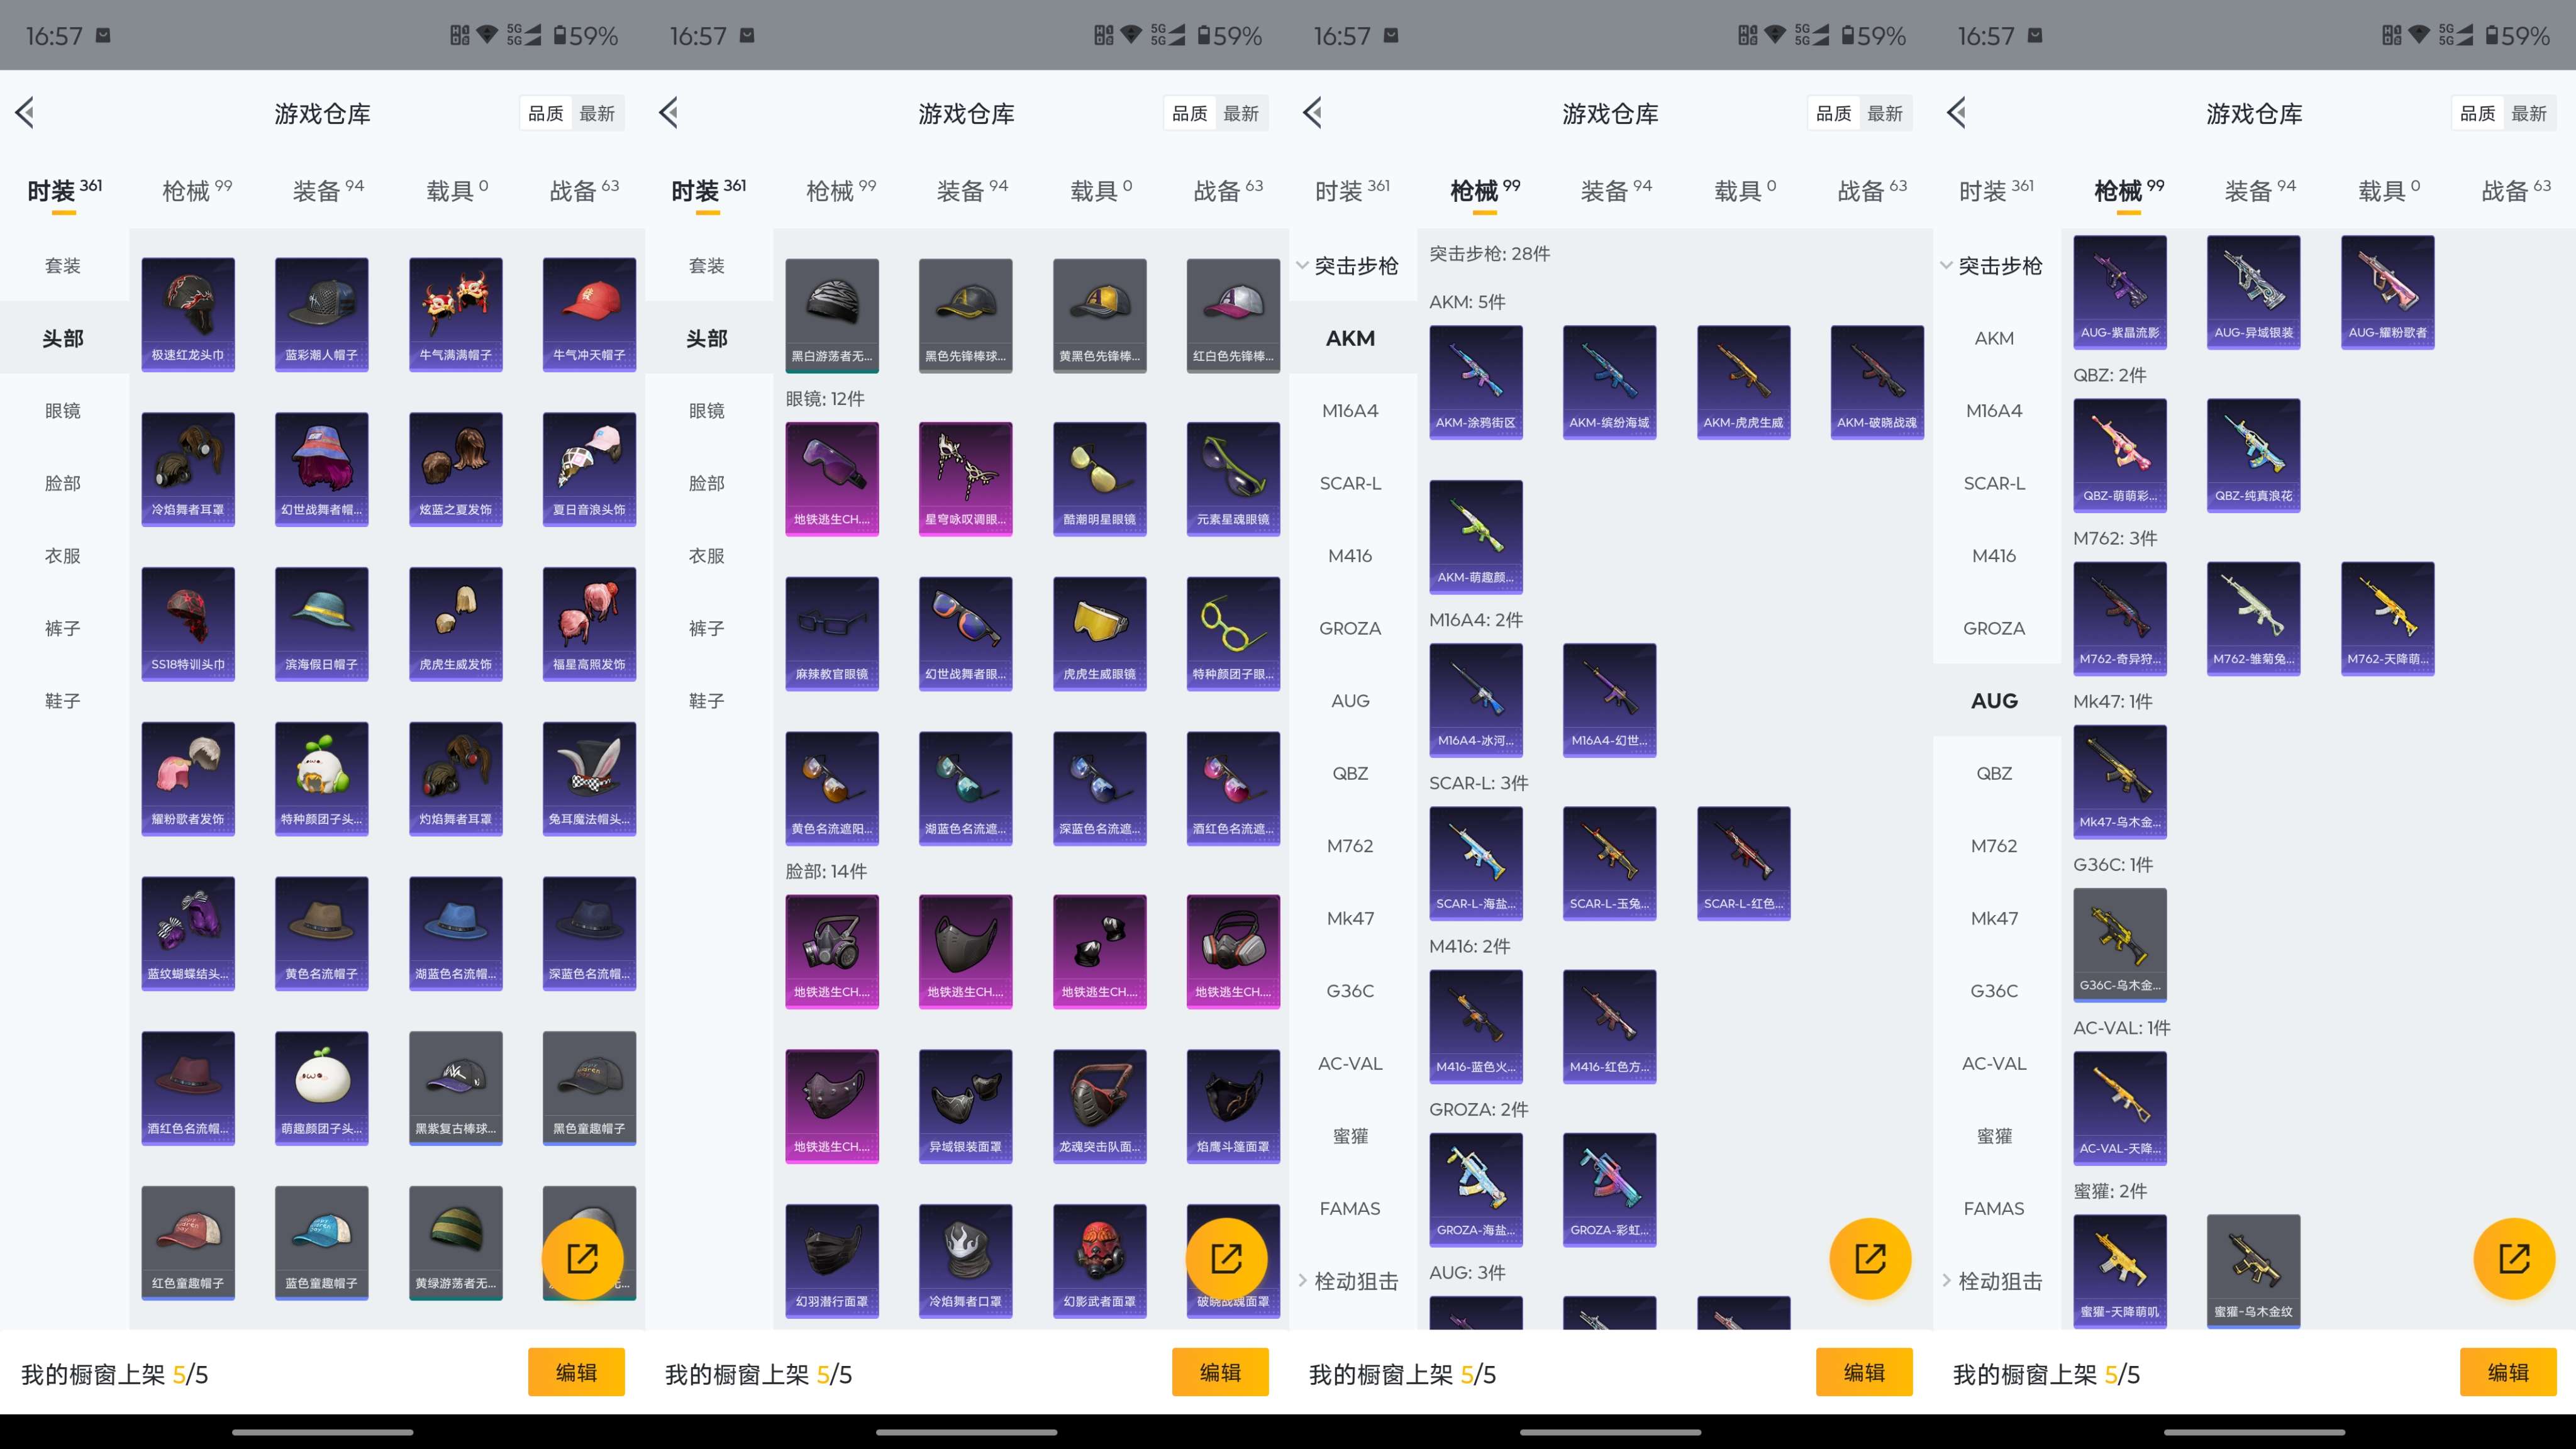Viewport: 2576px width, 1449px height.
Task: Toggle 品质 sort on the AUG-selected screen
Action: click(2478, 114)
